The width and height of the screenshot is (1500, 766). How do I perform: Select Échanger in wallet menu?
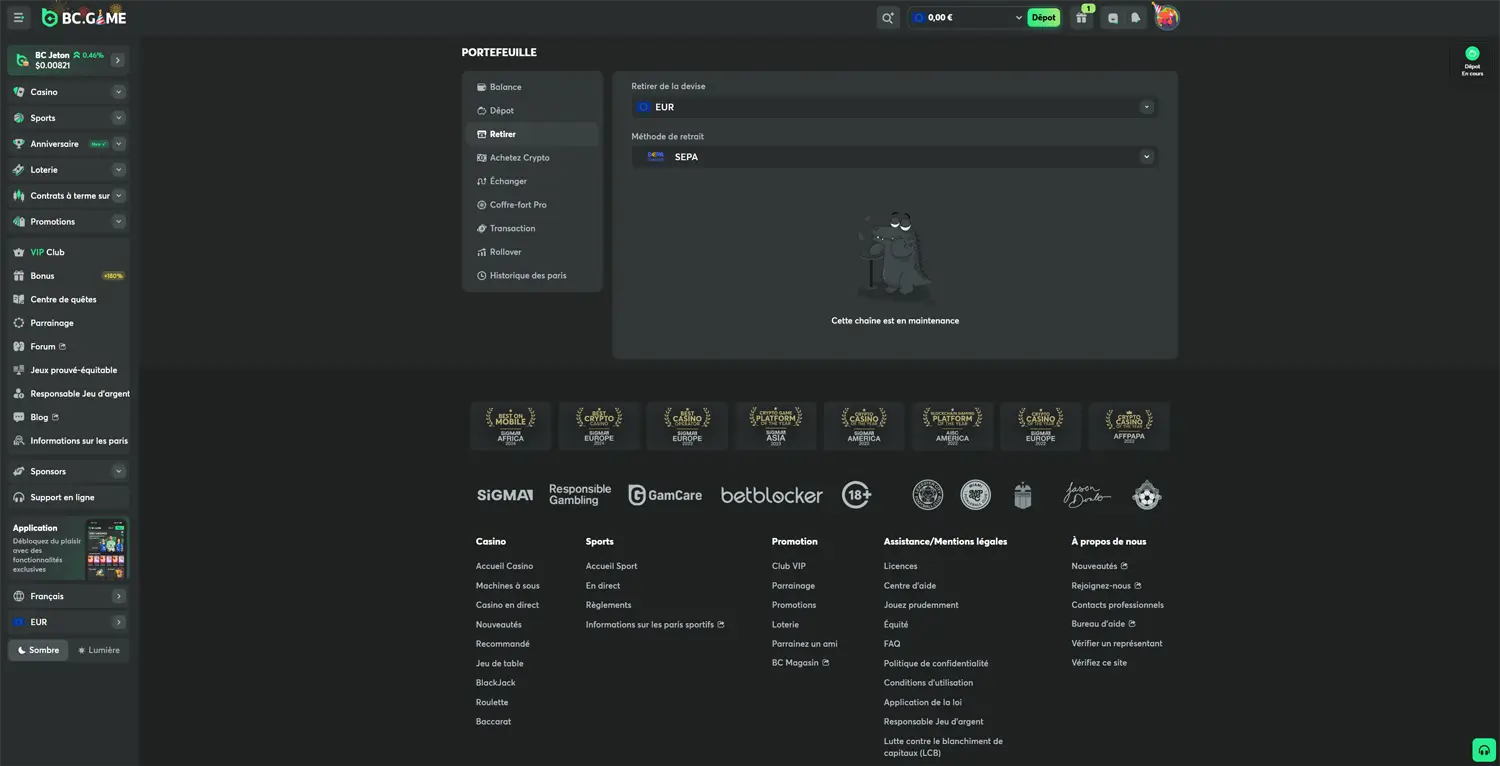[508, 181]
